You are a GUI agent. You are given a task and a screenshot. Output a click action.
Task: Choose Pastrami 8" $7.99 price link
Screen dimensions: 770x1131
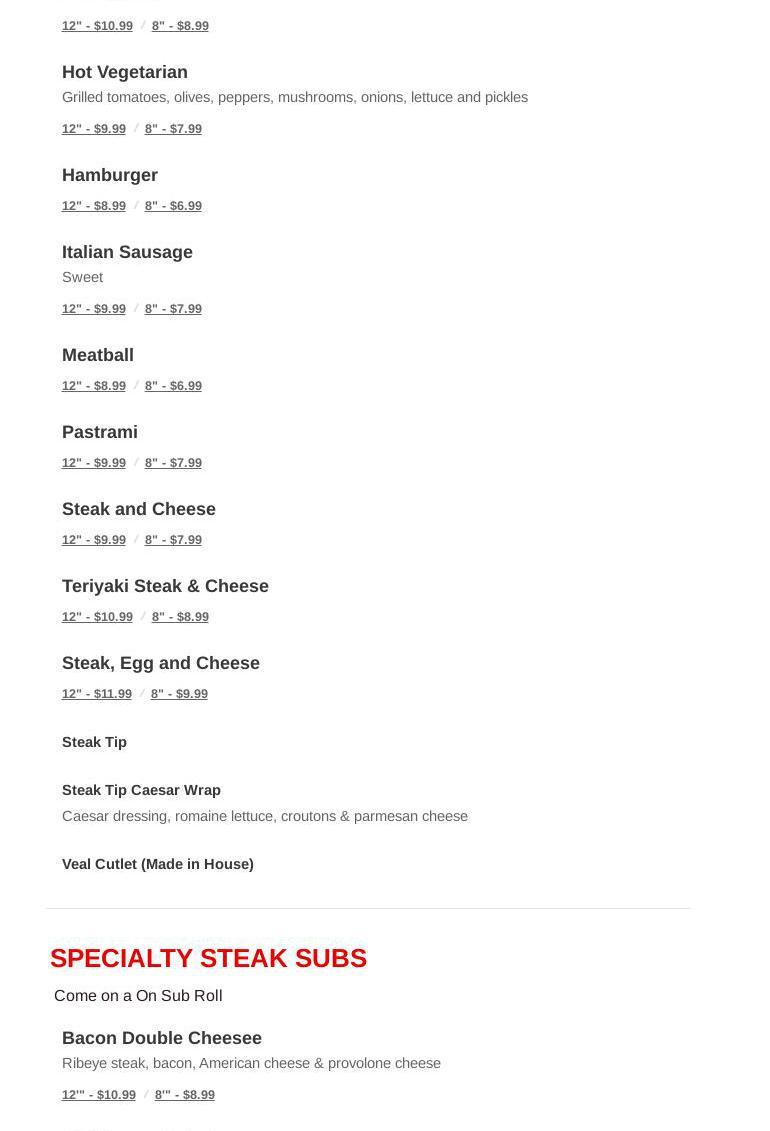pyautogui.click(x=173, y=463)
